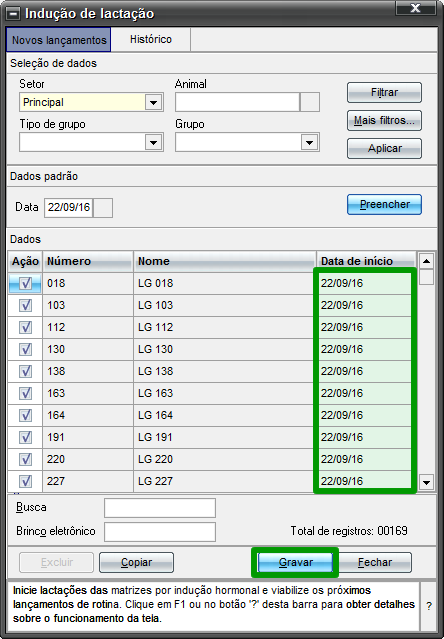The height and width of the screenshot is (639, 444).
Task: Click the Número cell 191
Action: point(88,437)
